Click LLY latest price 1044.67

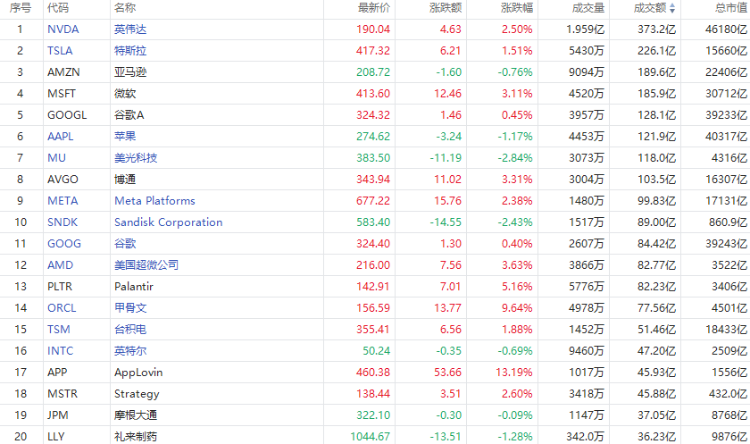click(x=370, y=437)
